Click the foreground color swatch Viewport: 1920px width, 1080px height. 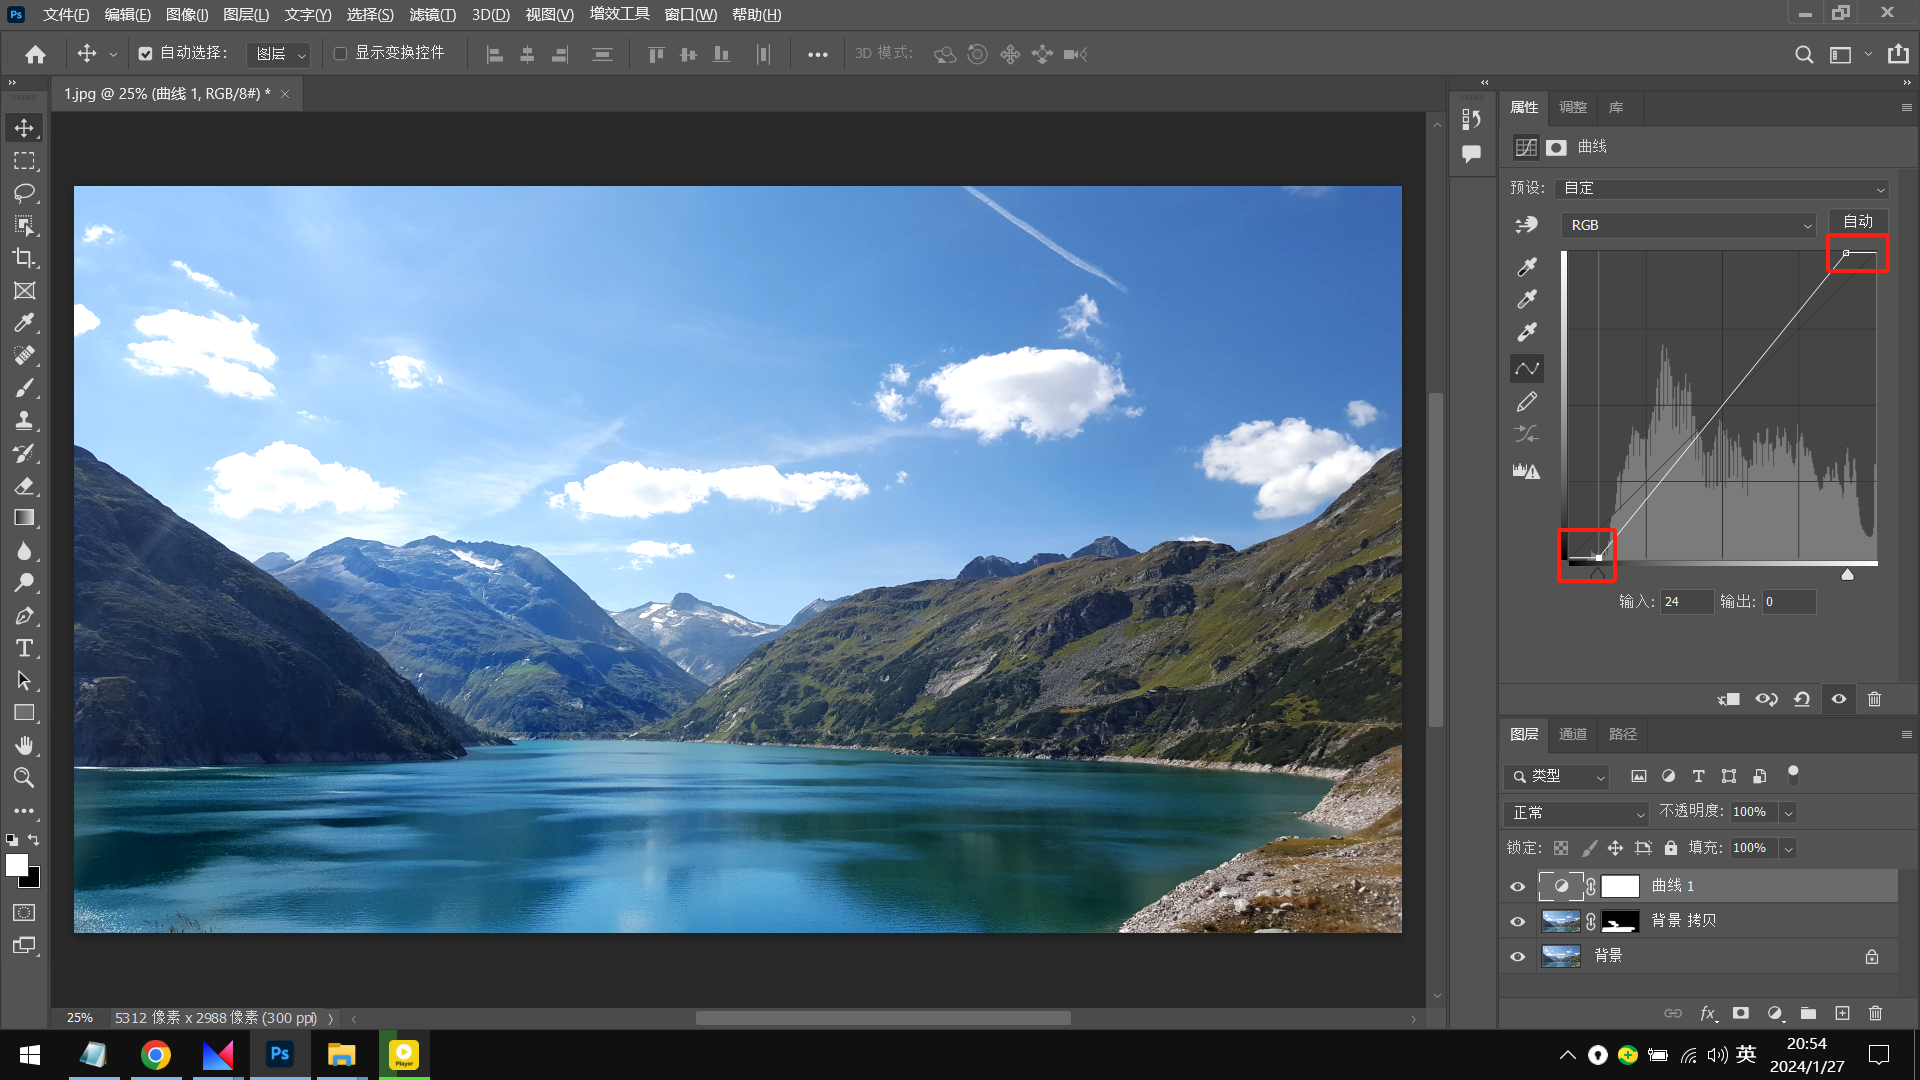click(x=17, y=865)
